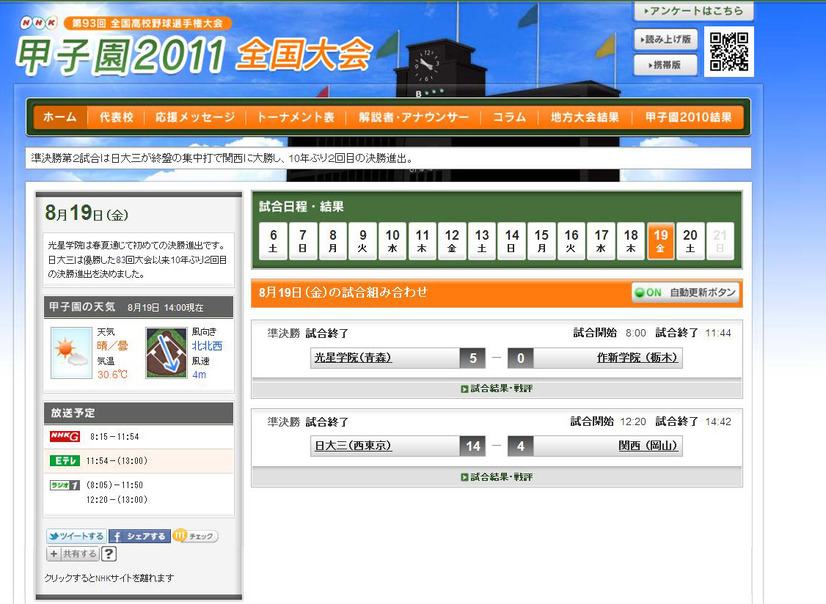Toggle the ON 自動更新ボタン
The height and width of the screenshot is (604, 826).
pyautogui.click(x=685, y=292)
